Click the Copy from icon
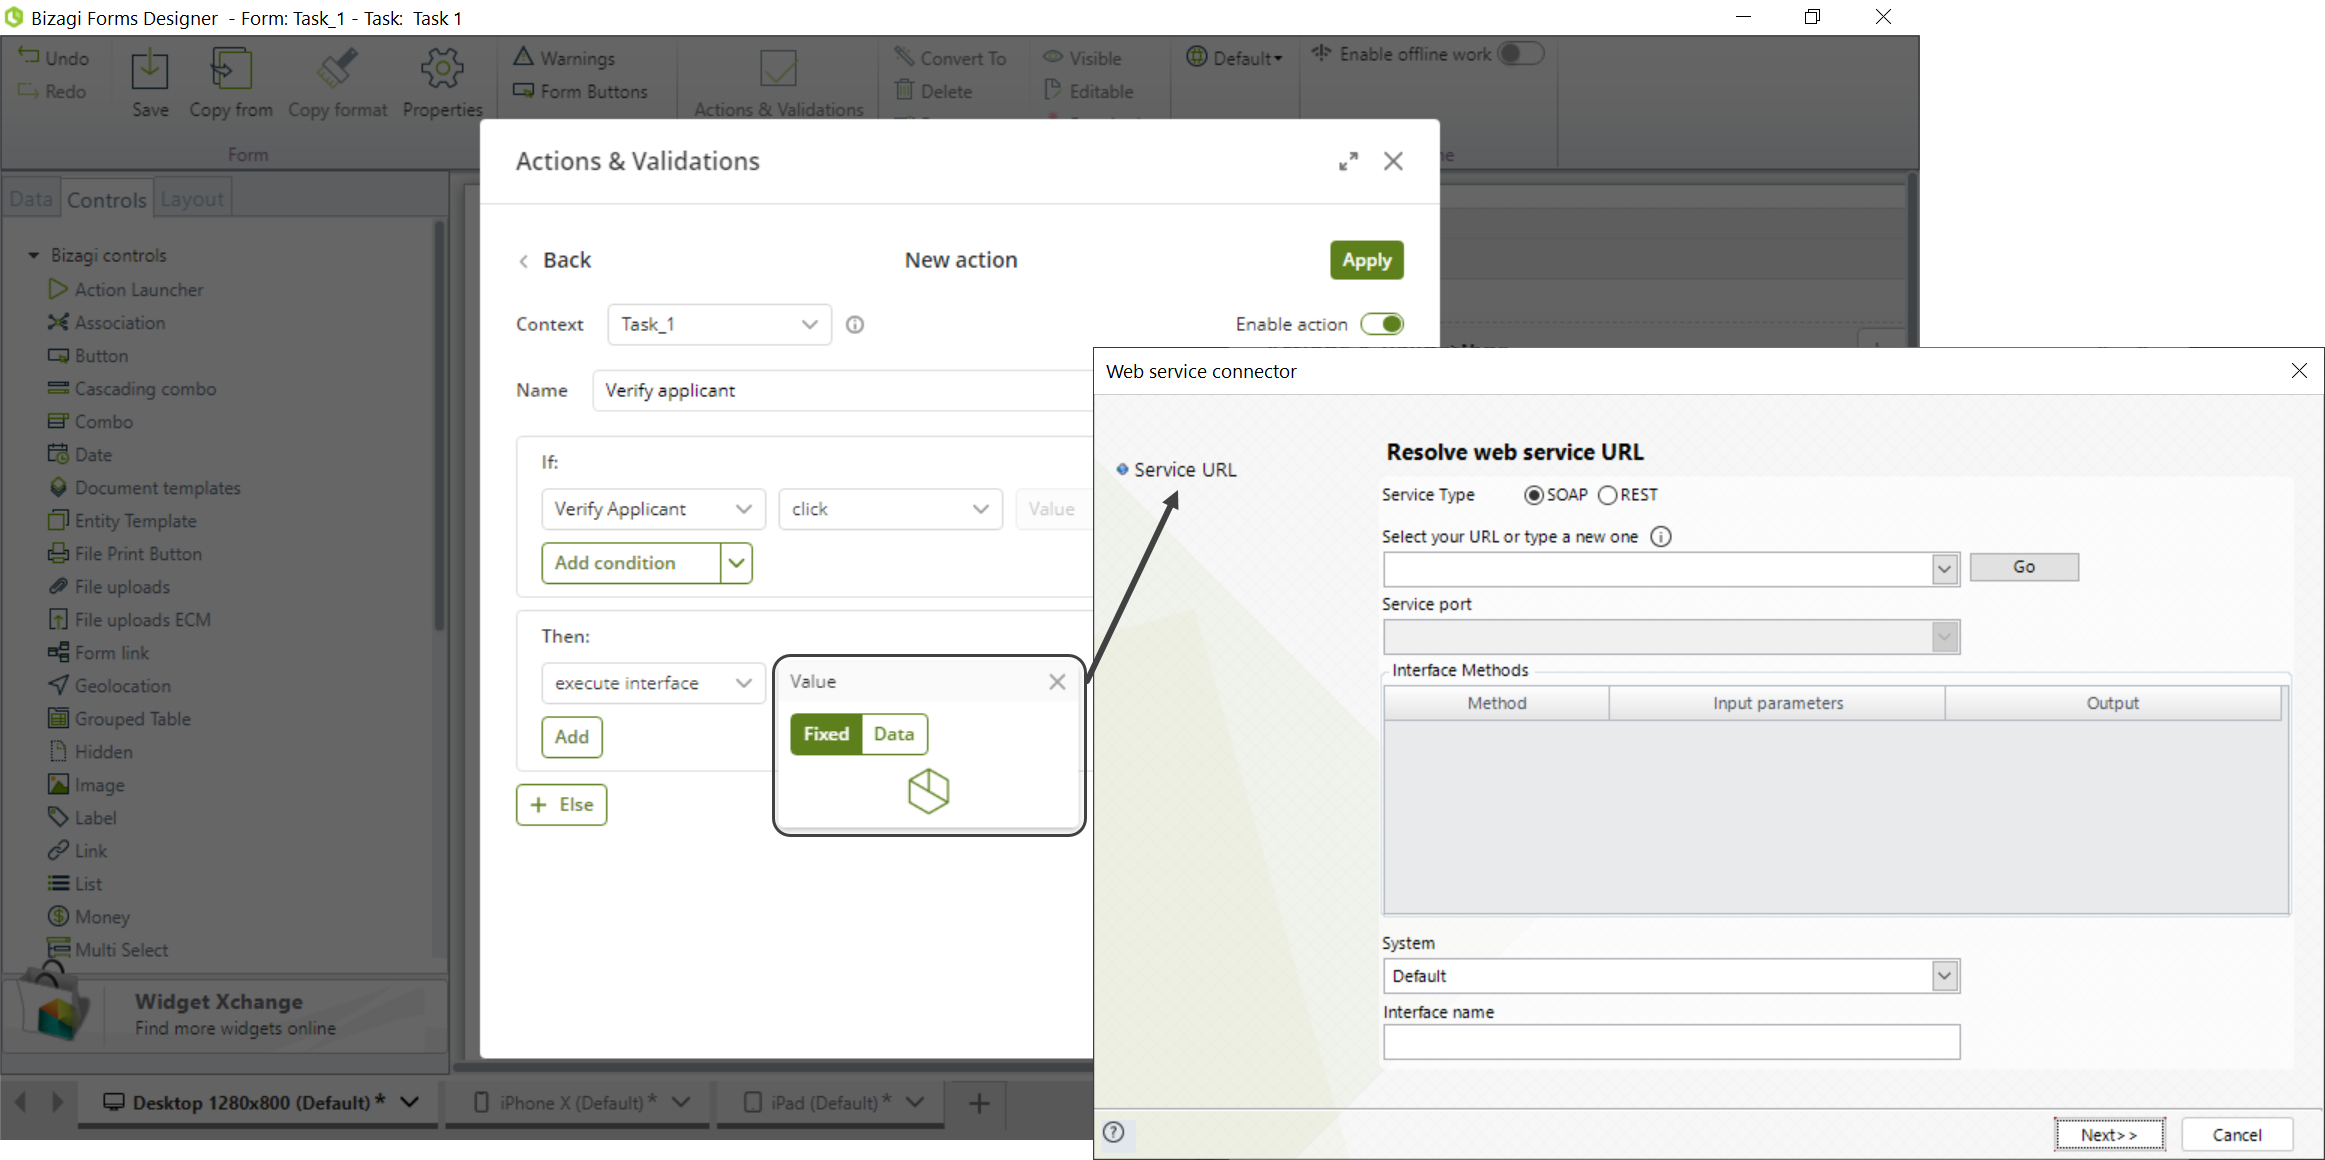This screenshot has height=1160, width=2325. point(231,70)
